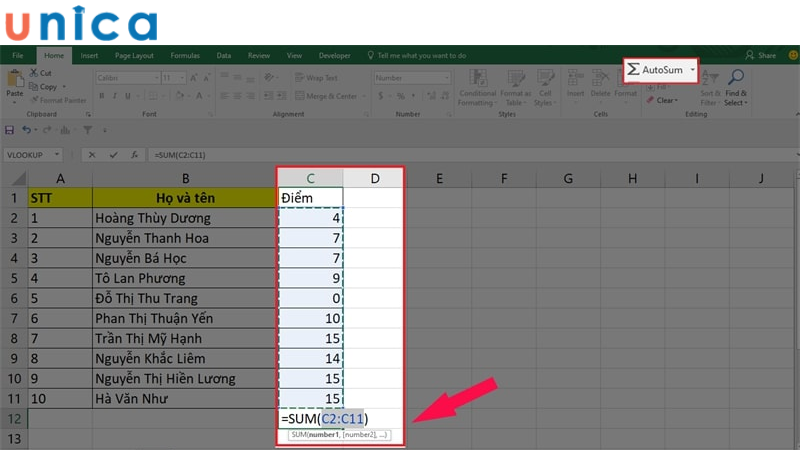The image size is (800, 450).
Task: Toggle Wrap Text option
Action: click(x=316, y=77)
